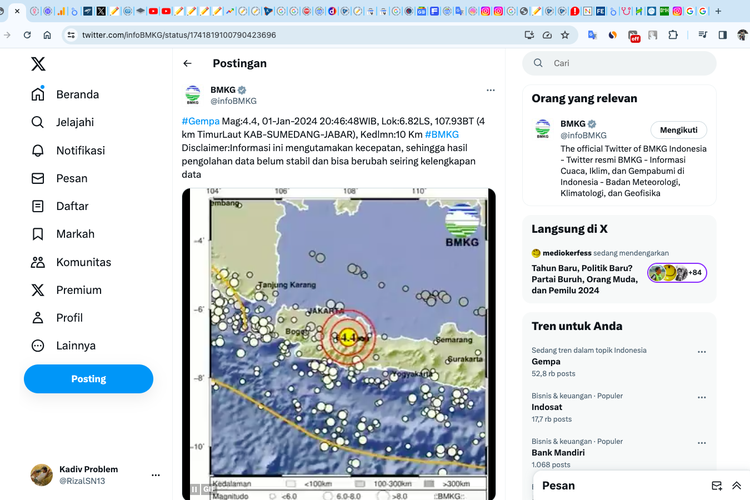This screenshot has width=750, height=500.
Task: Open the extensions puzzle icon
Action: pos(673,35)
